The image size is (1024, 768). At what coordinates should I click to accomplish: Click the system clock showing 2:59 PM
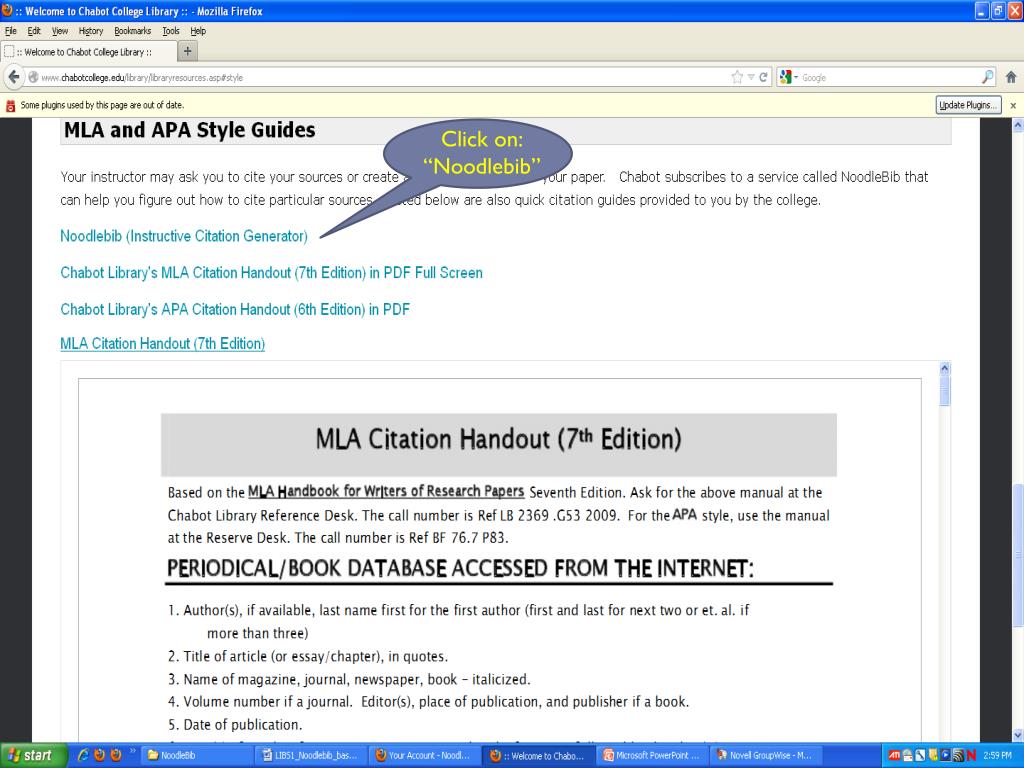(x=998, y=756)
